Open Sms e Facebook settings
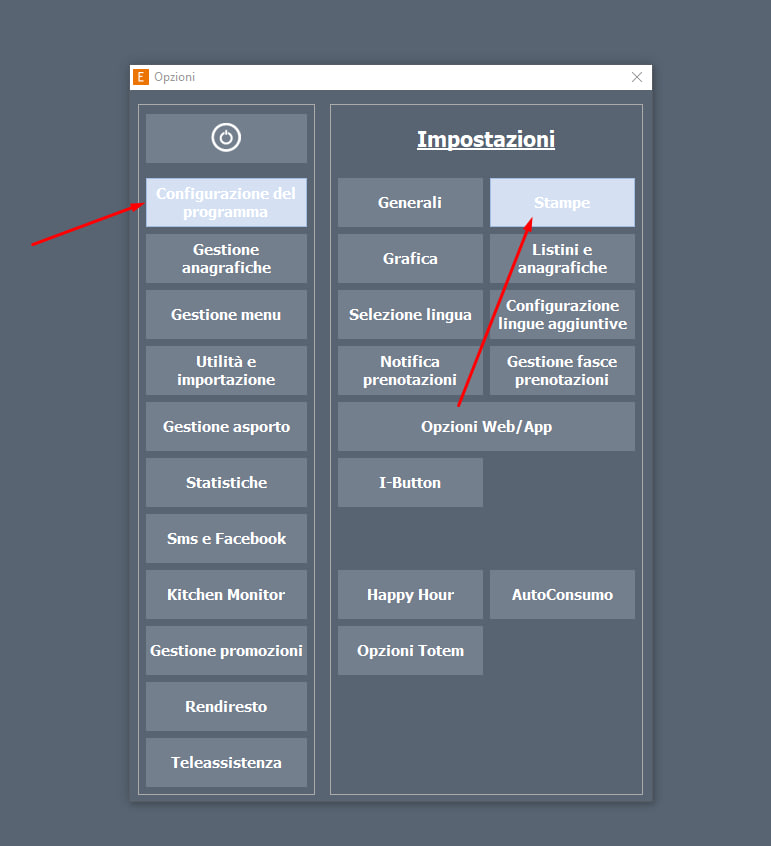This screenshot has width=771, height=846. 226,539
